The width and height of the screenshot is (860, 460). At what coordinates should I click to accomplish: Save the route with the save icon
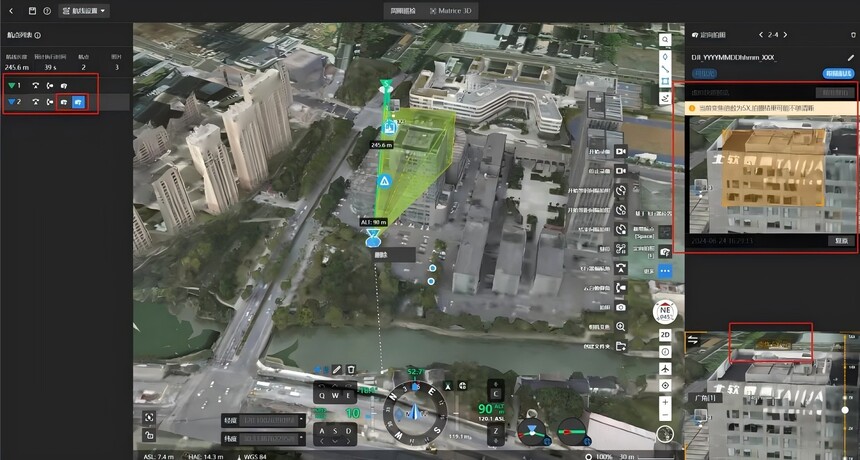[x=32, y=11]
